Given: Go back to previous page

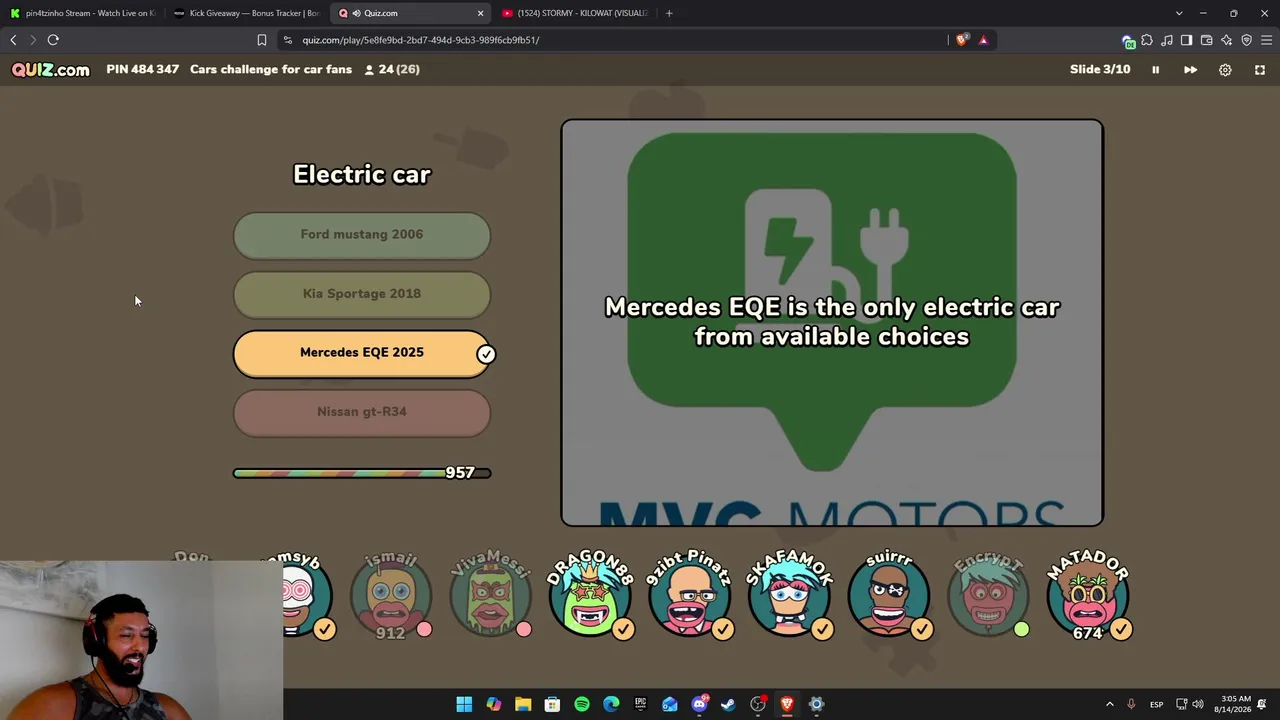Looking at the screenshot, I should (13, 40).
